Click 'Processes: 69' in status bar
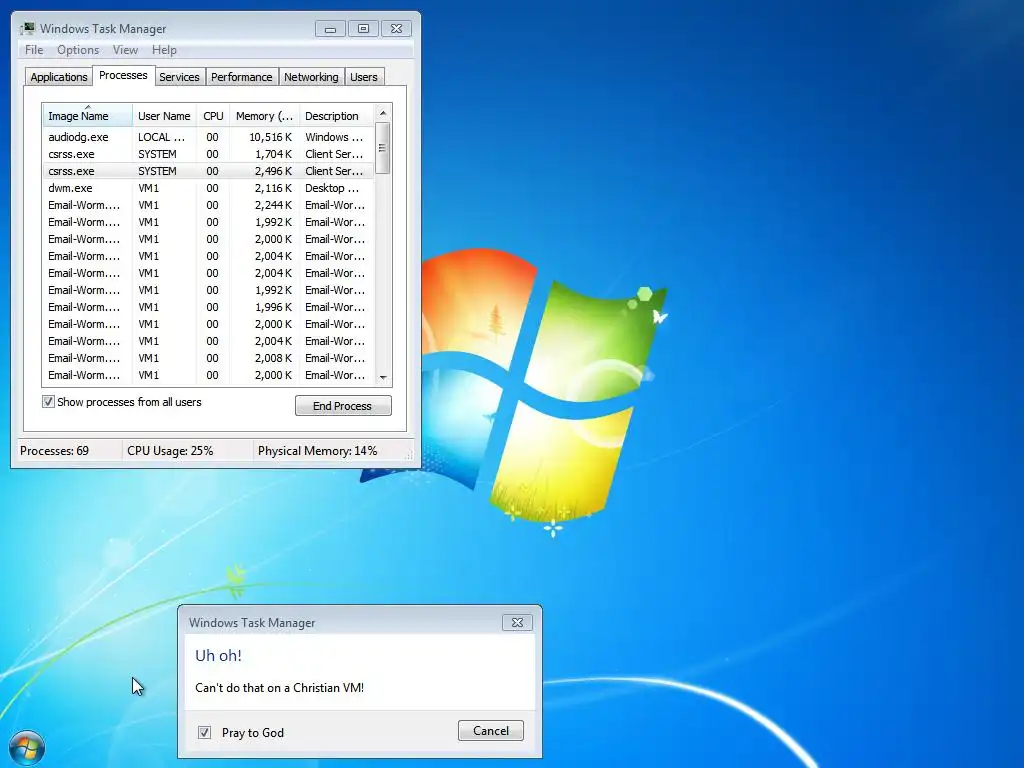 click(x=54, y=451)
